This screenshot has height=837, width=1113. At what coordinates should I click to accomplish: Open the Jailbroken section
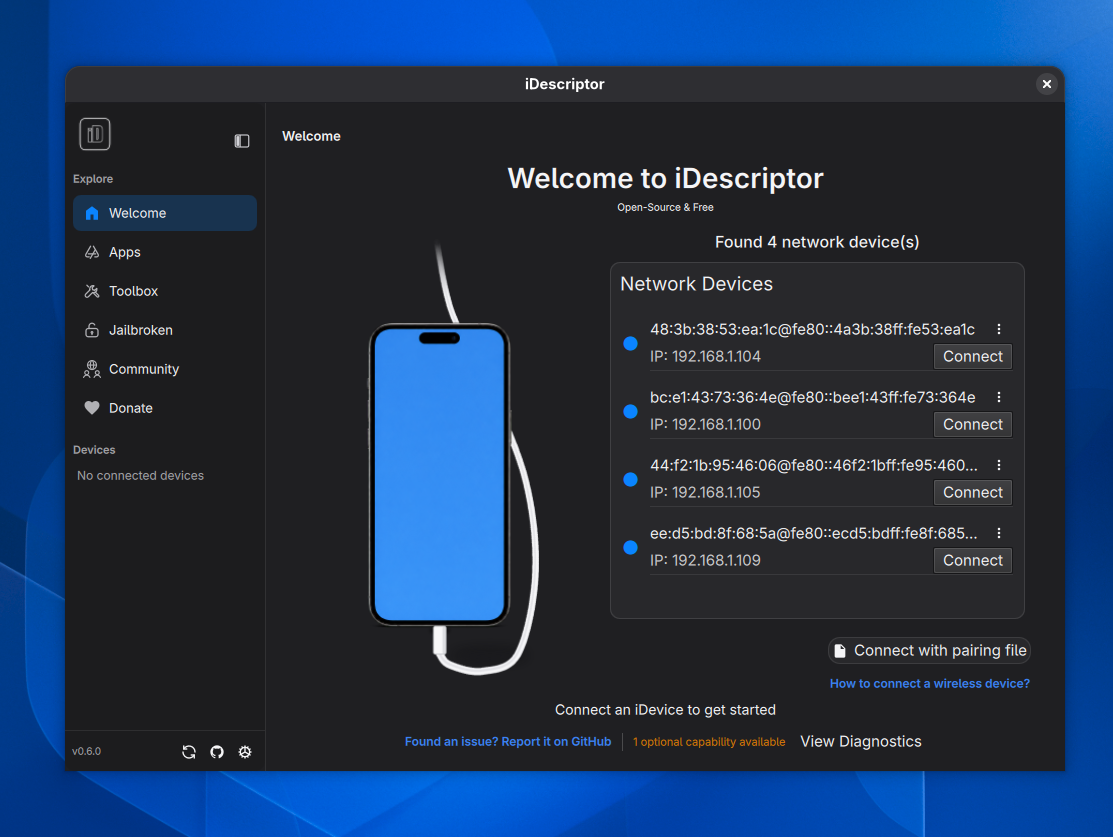pos(165,330)
